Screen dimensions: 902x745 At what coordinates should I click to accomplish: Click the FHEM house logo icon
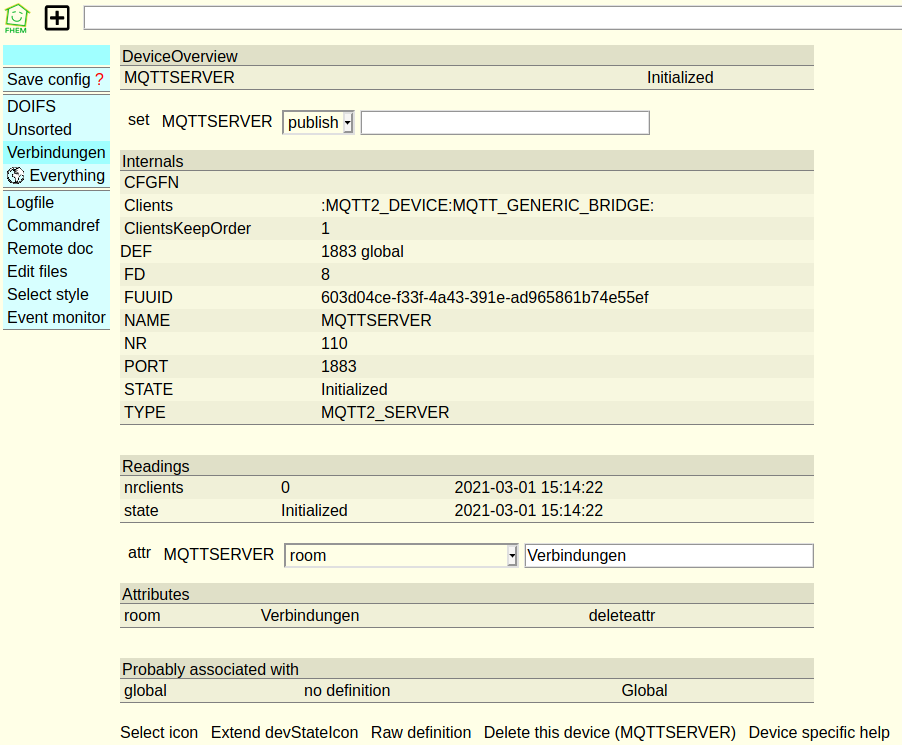[x=17, y=18]
